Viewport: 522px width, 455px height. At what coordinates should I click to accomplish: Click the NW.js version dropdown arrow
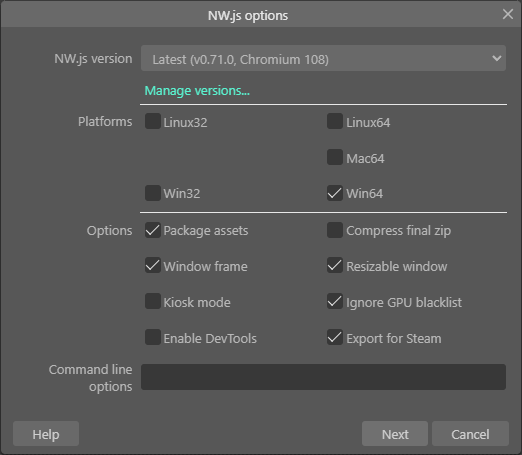coord(496,58)
